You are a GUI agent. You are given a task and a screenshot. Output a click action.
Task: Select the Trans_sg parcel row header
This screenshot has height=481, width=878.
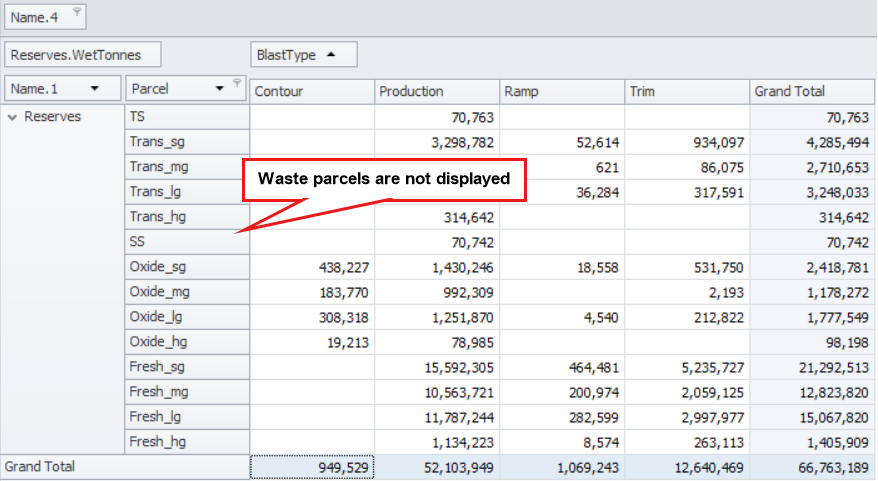click(x=186, y=142)
